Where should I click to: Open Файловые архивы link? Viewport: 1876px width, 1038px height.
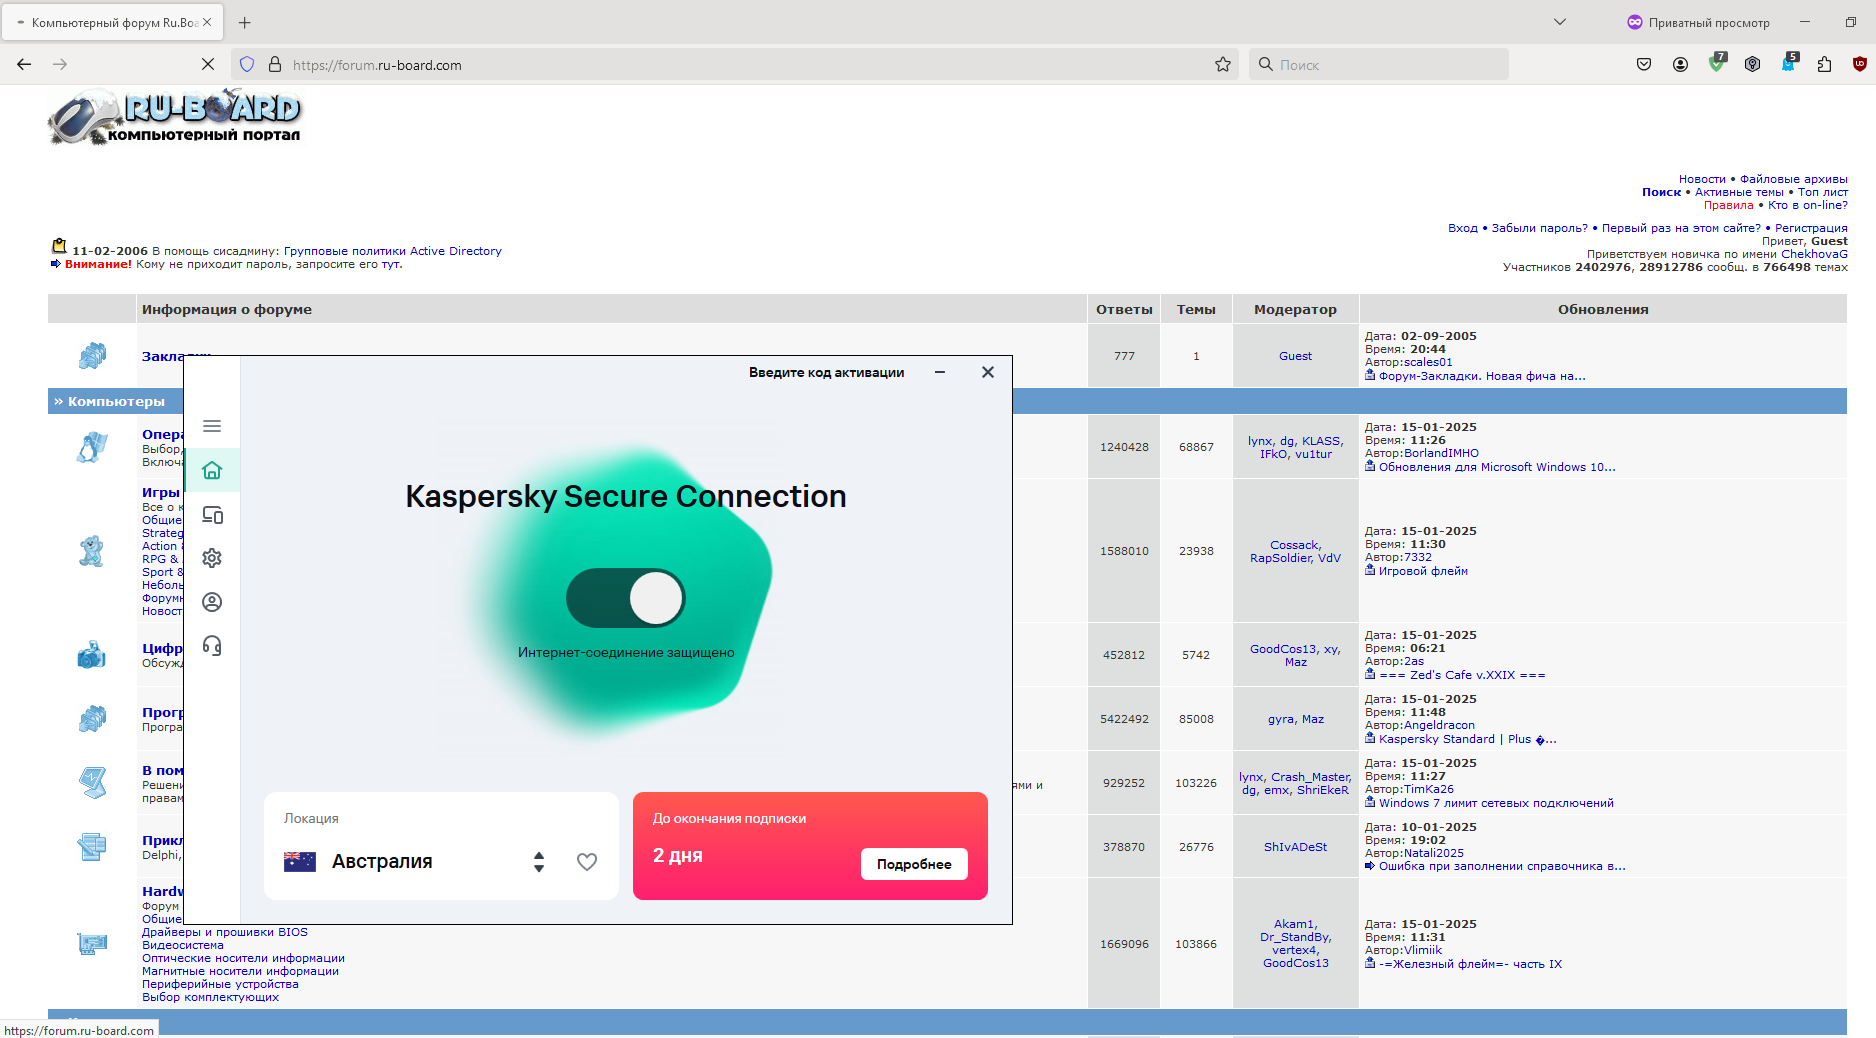[1793, 179]
